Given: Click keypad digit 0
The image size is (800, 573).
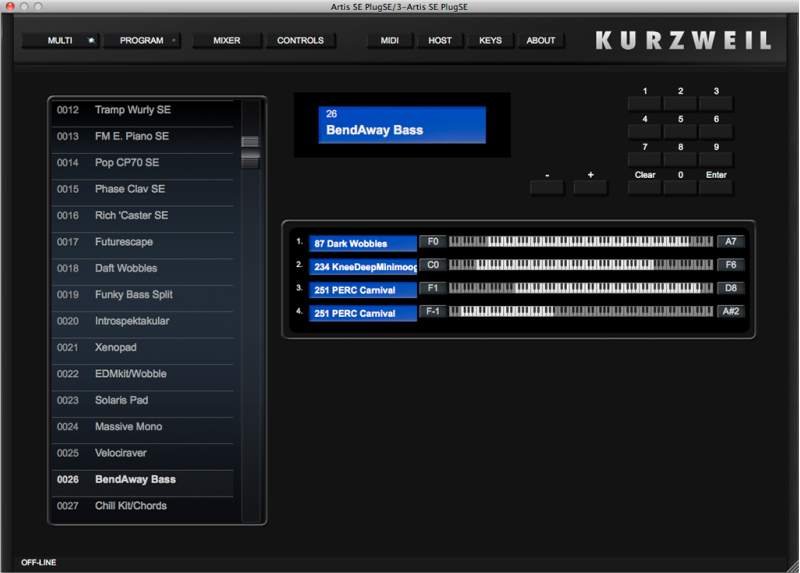Looking at the screenshot, I should pyautogui.click(x=680, y=187).
